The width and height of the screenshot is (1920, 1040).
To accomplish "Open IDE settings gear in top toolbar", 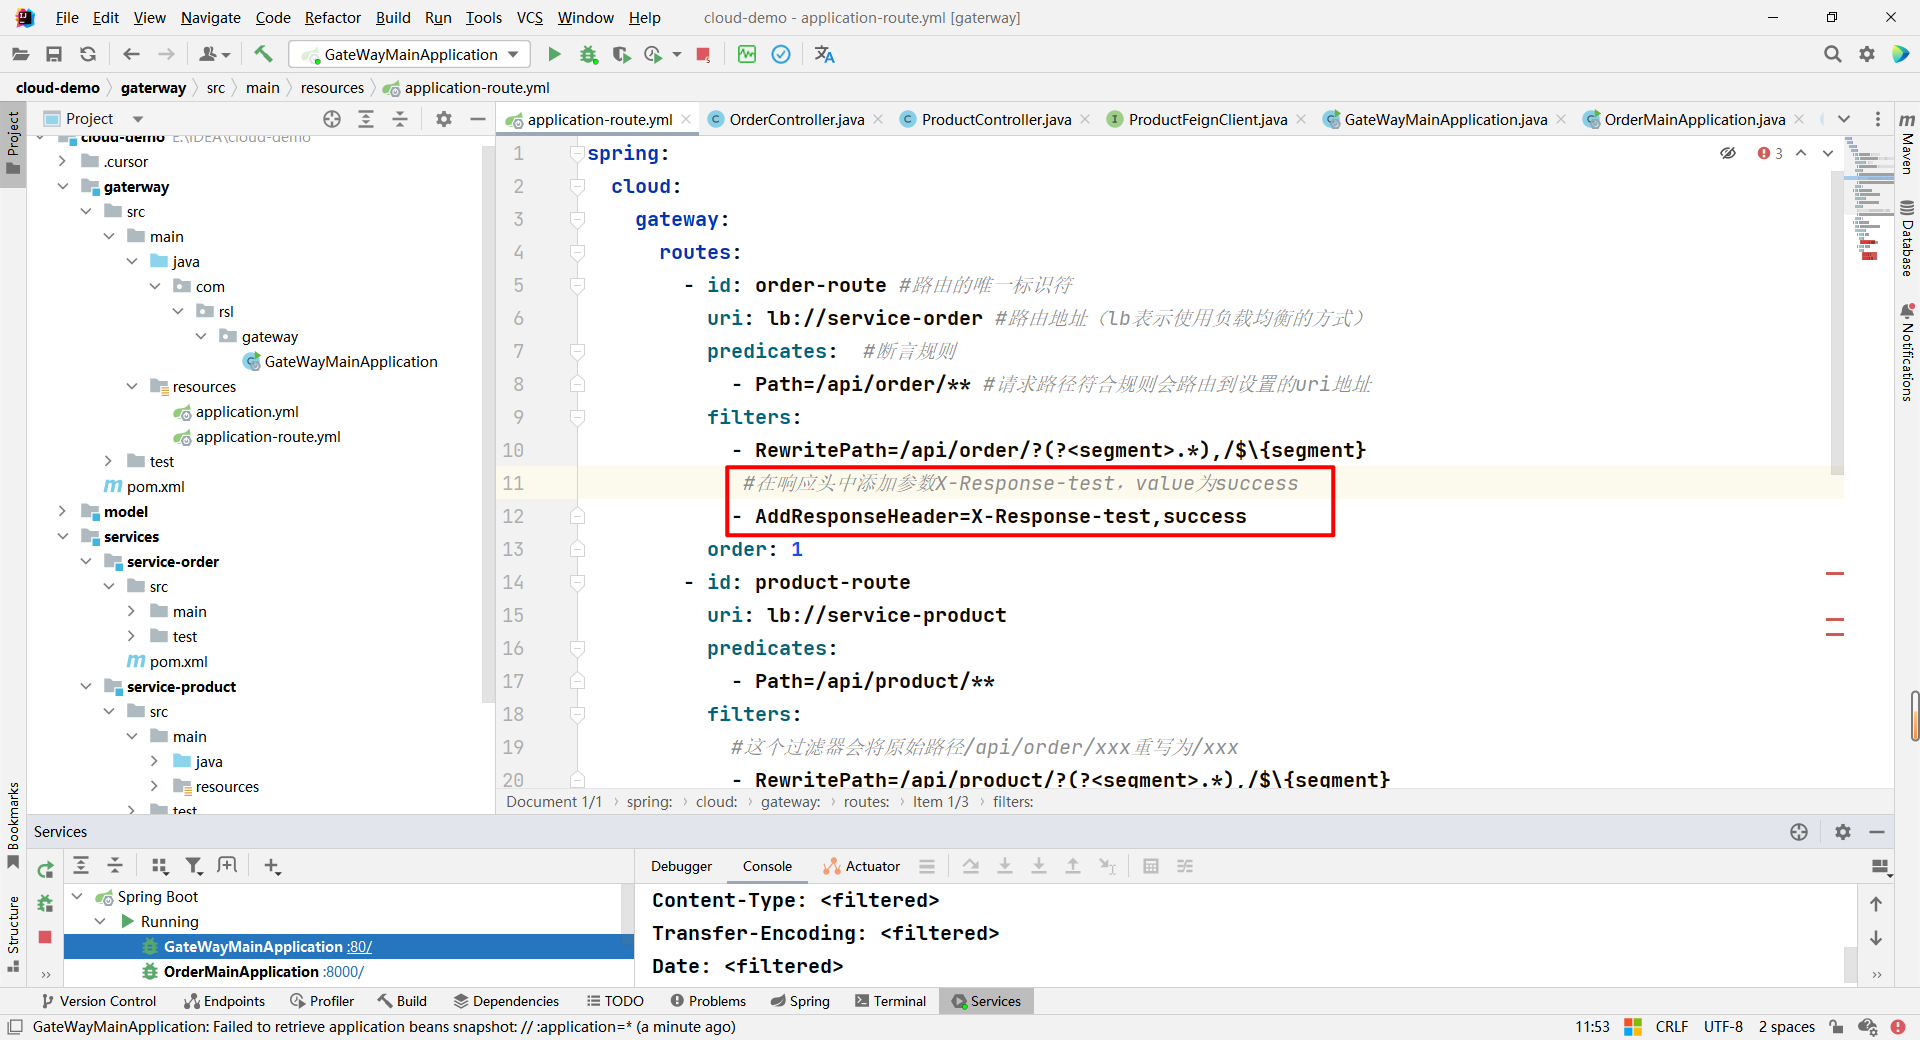I will 1866,54.
